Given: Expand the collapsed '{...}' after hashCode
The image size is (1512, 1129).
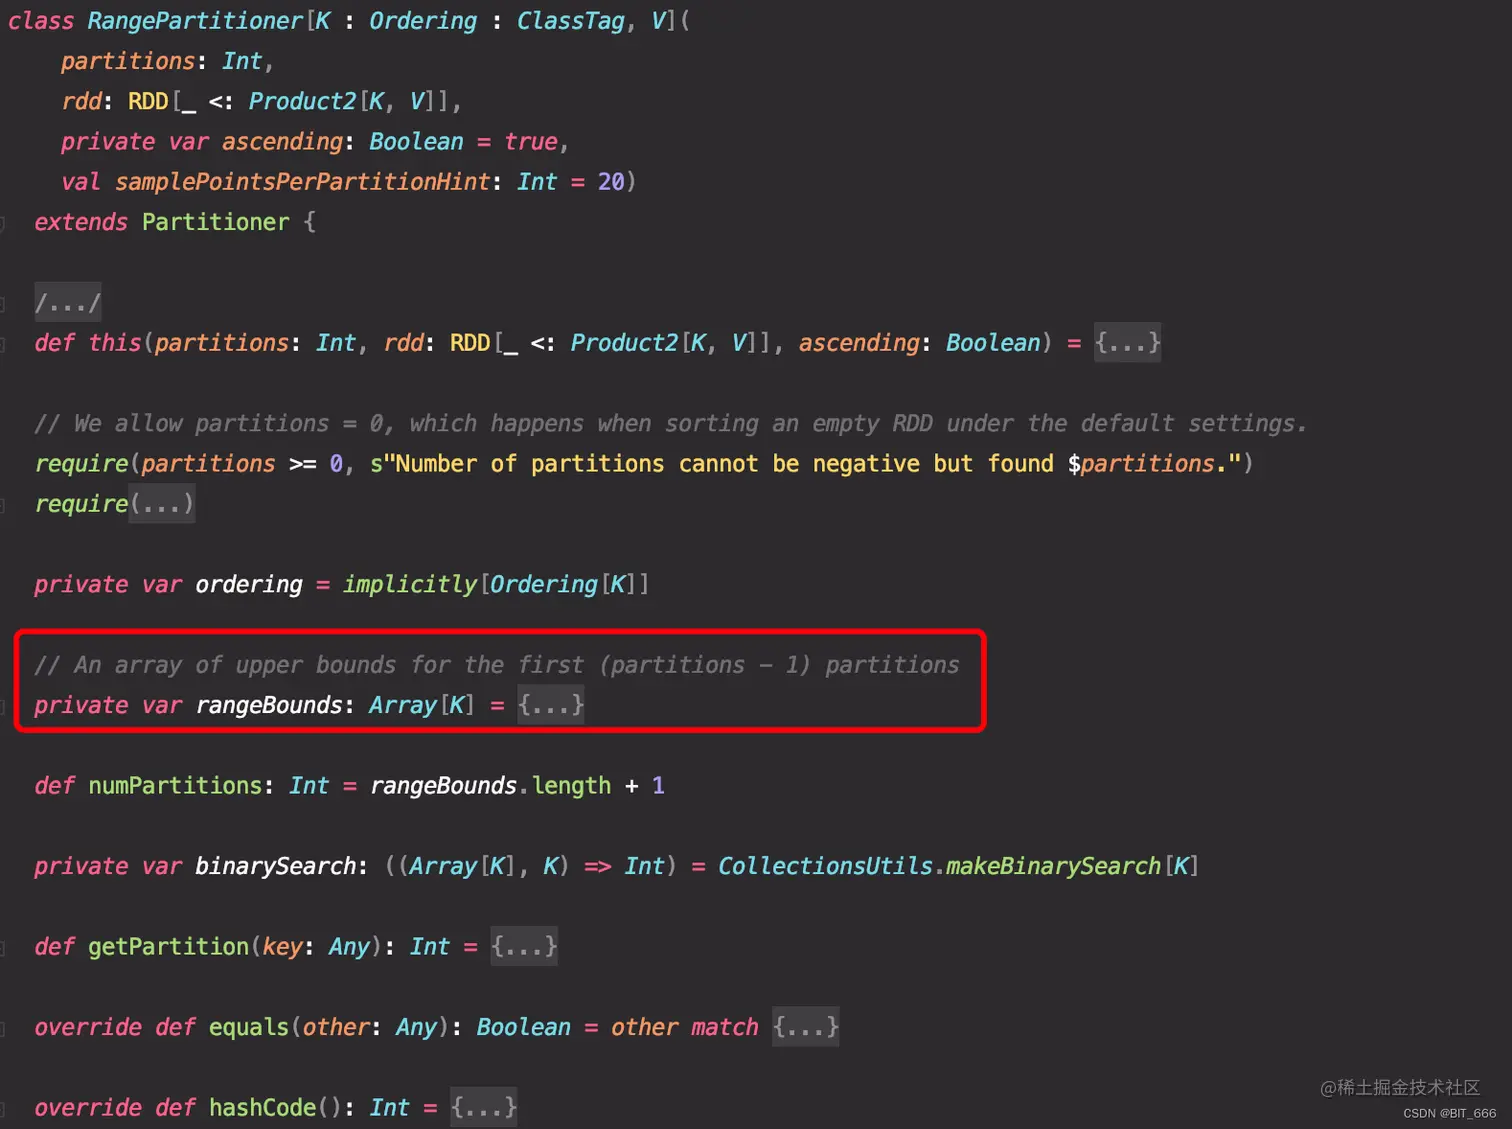Looking at the screenshot, I should coord(483,1107).
